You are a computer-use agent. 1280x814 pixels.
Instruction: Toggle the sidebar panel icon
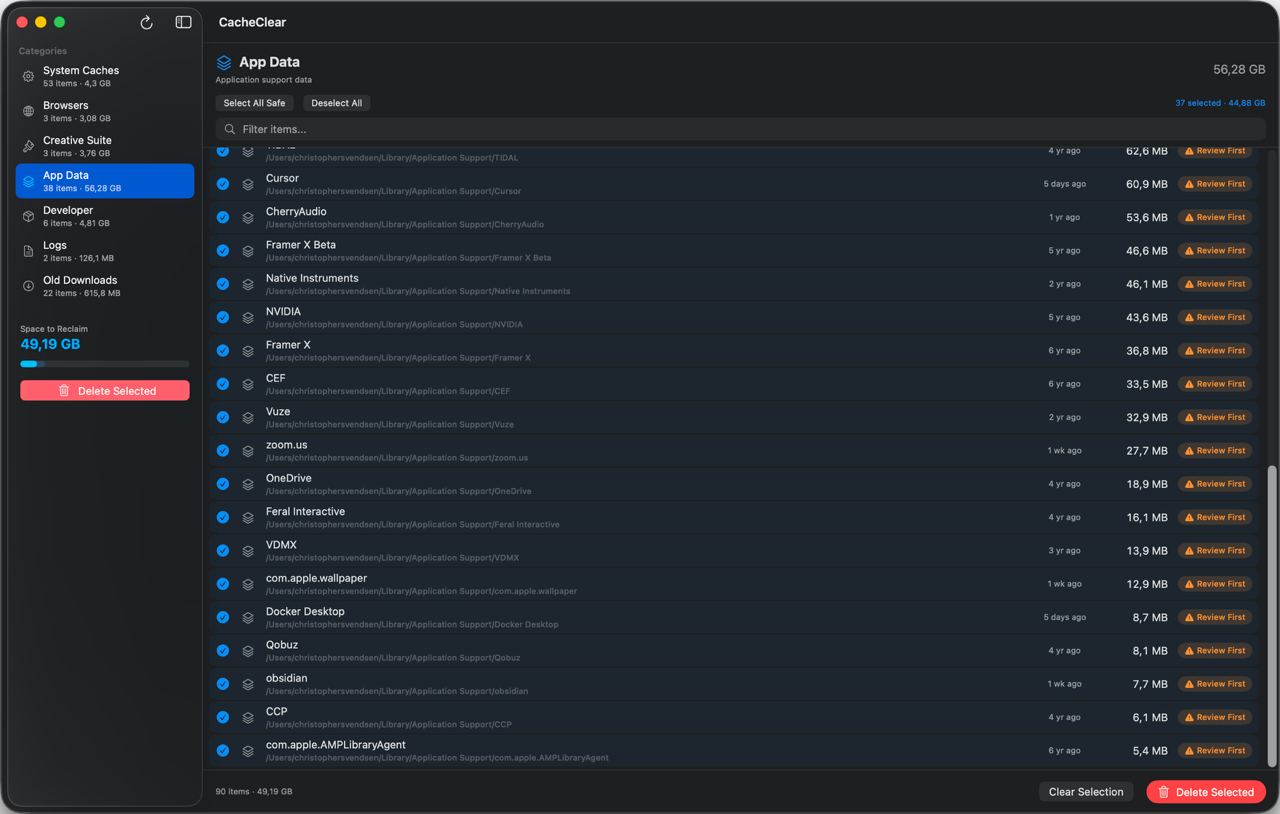(183, 22)
